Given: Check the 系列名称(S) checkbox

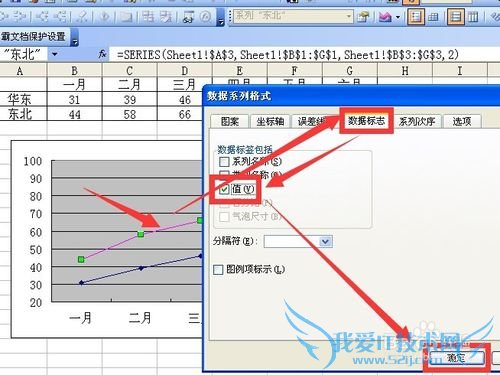Looking at the screenshot, I should click(x=224, y=162).
